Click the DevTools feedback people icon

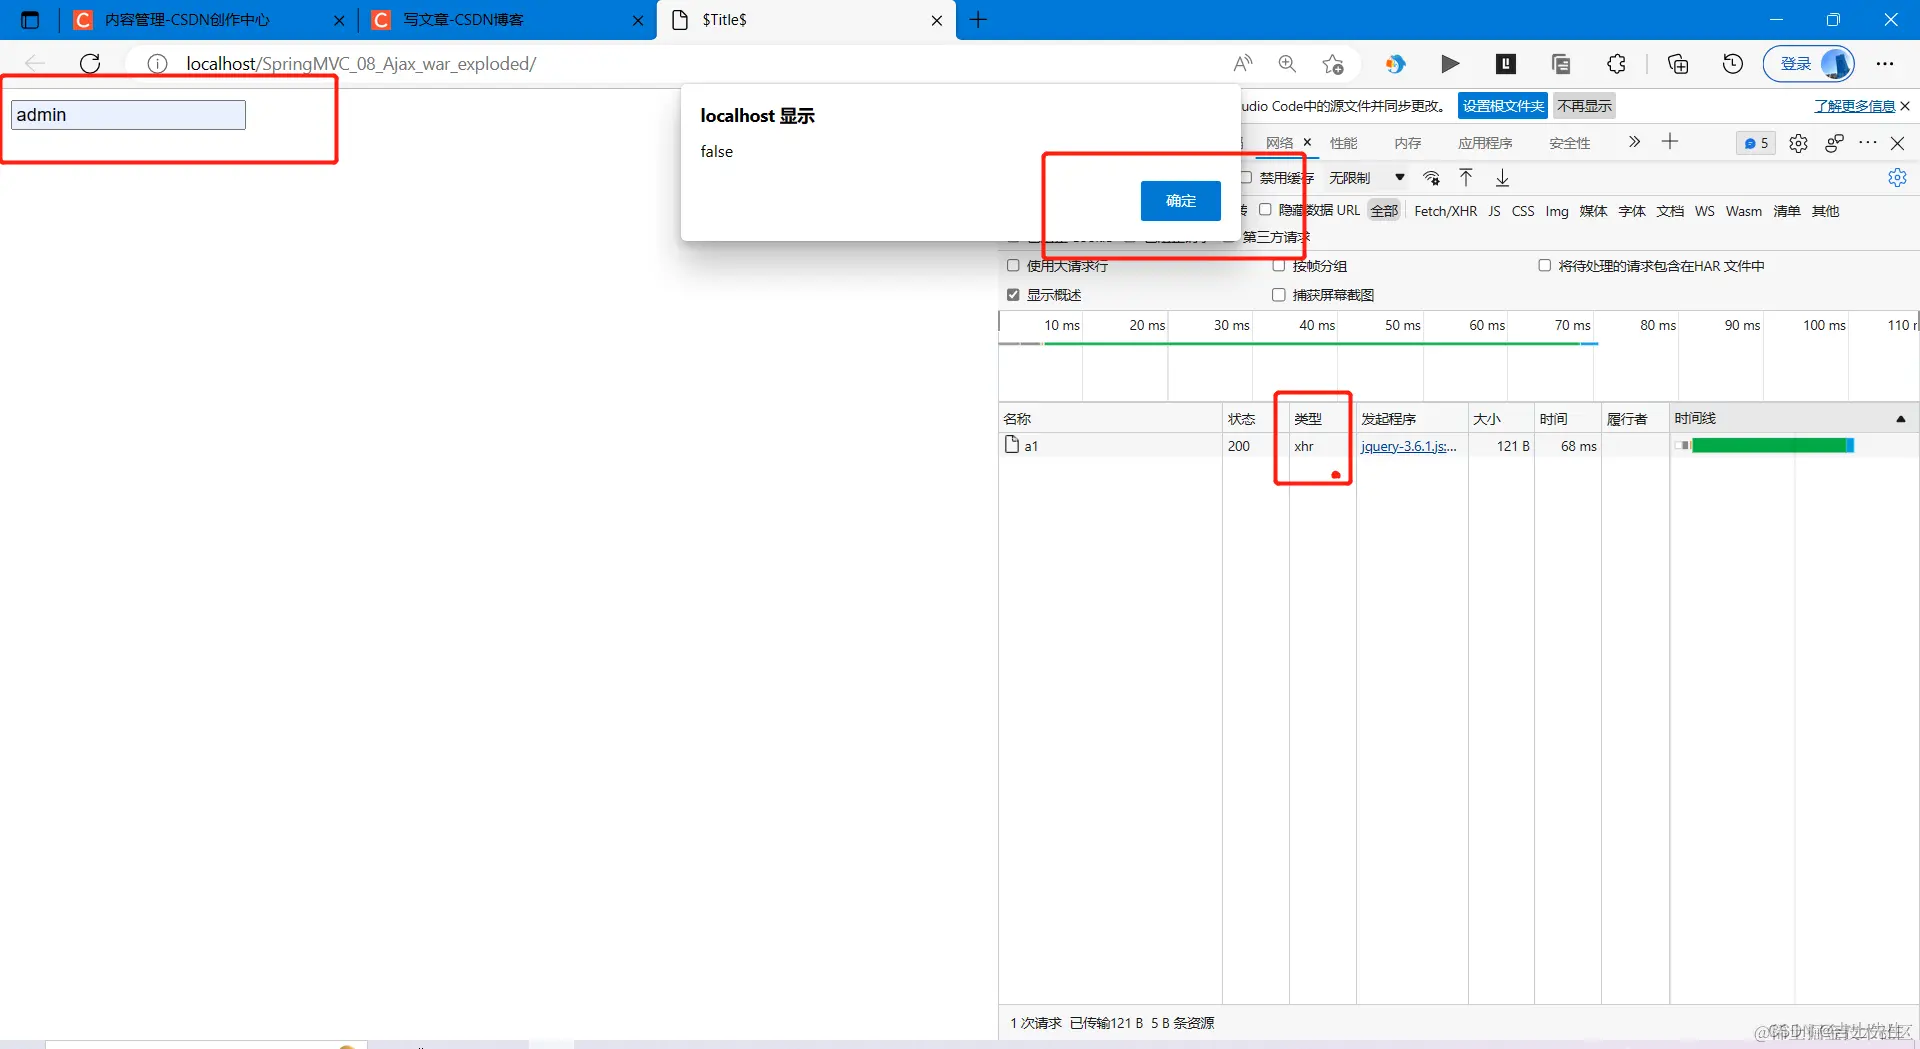click(1833, 143)
